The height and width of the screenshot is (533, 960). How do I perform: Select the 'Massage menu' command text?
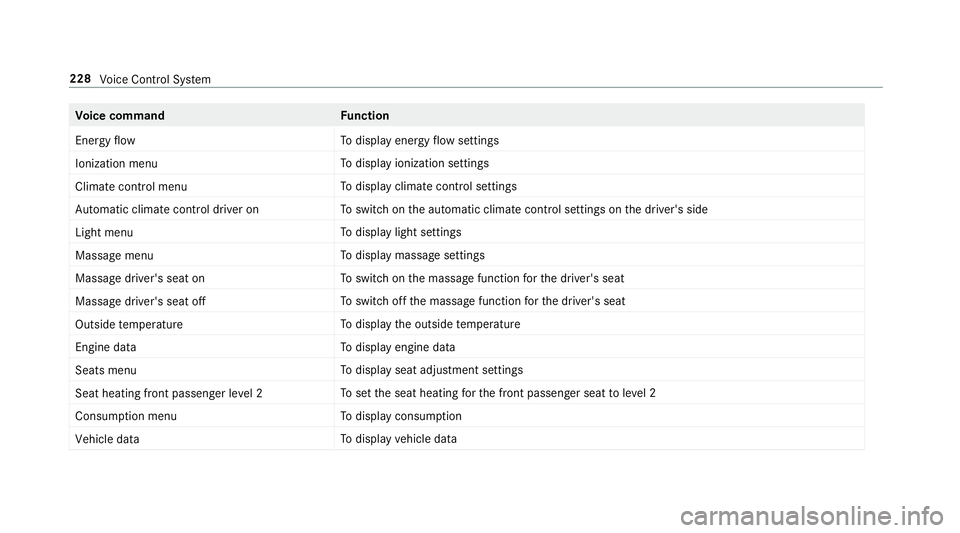pos(114,256)
